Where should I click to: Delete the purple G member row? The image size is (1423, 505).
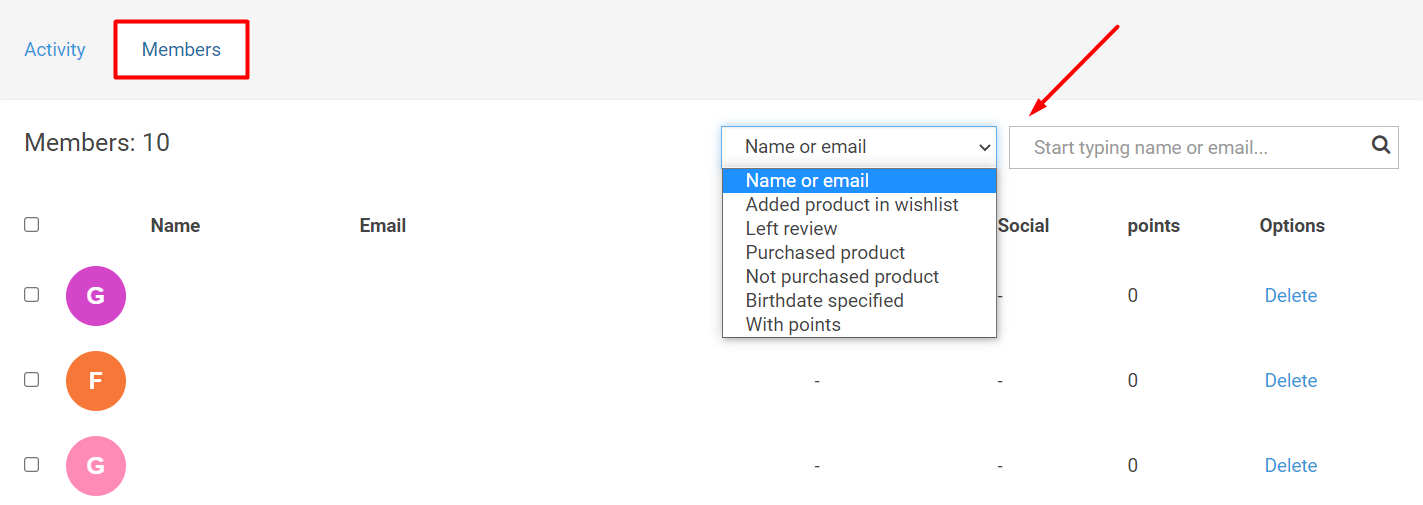(1291, 296)
